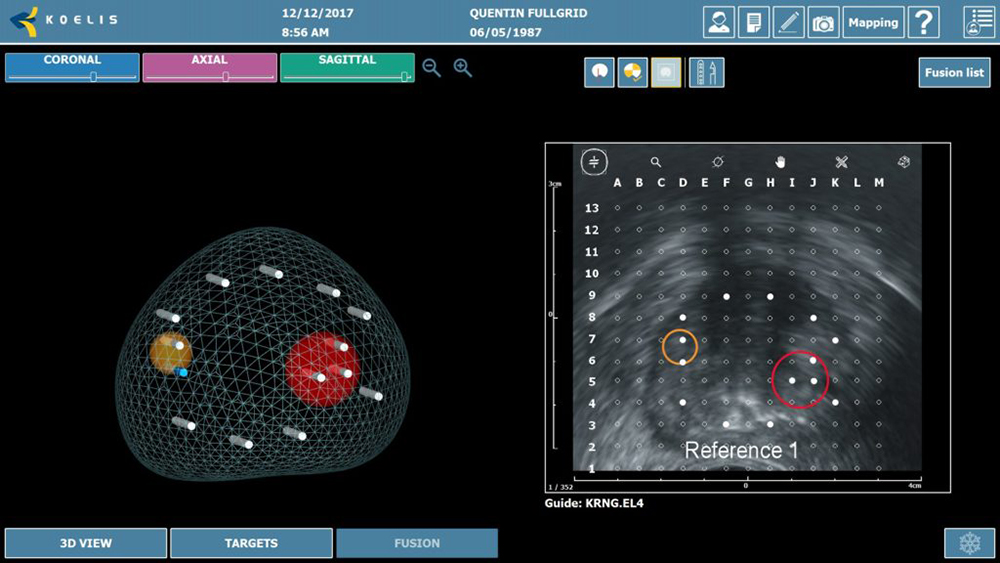The height and width of the screenshot is (563, 1000).
Task: Open the report document icon
Action: (x=753, y=22)
